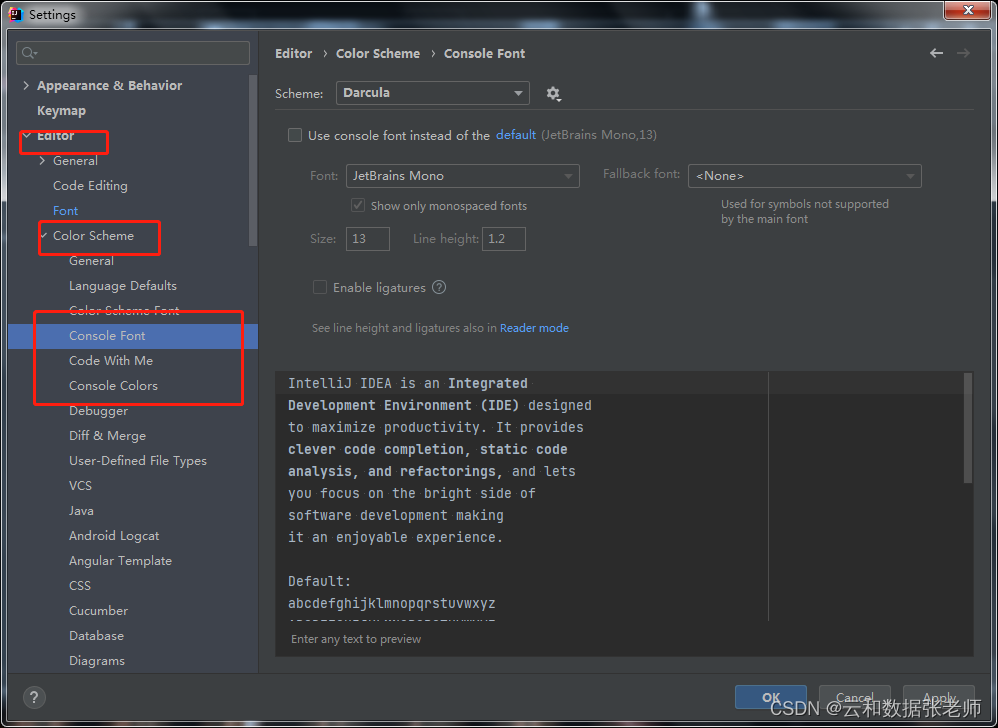Image resolution: width=998 pixels, height=728 pixels.
Task: Open the scheme gear actions menu
Action: point(553,94)
